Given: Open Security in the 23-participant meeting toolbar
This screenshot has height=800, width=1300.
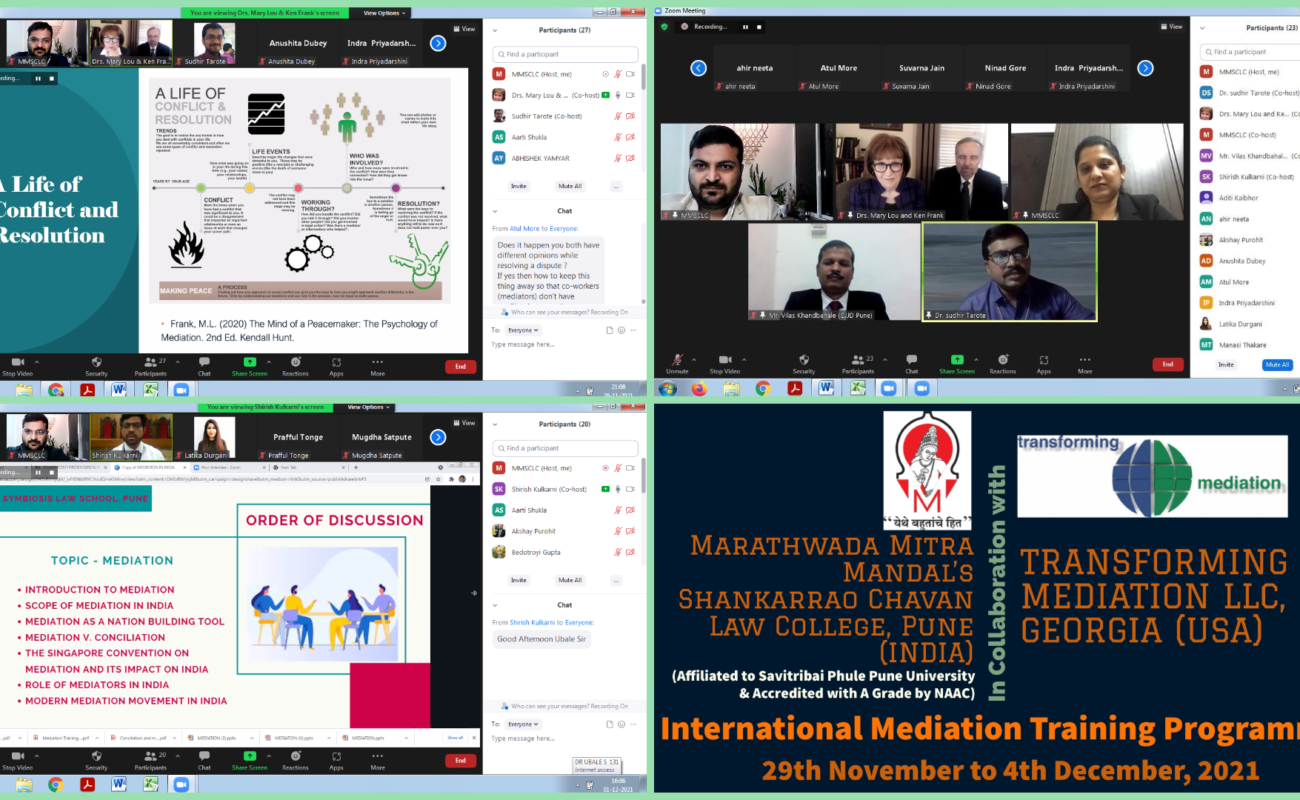Looking at the screenshot, I should tap(803, 362).
